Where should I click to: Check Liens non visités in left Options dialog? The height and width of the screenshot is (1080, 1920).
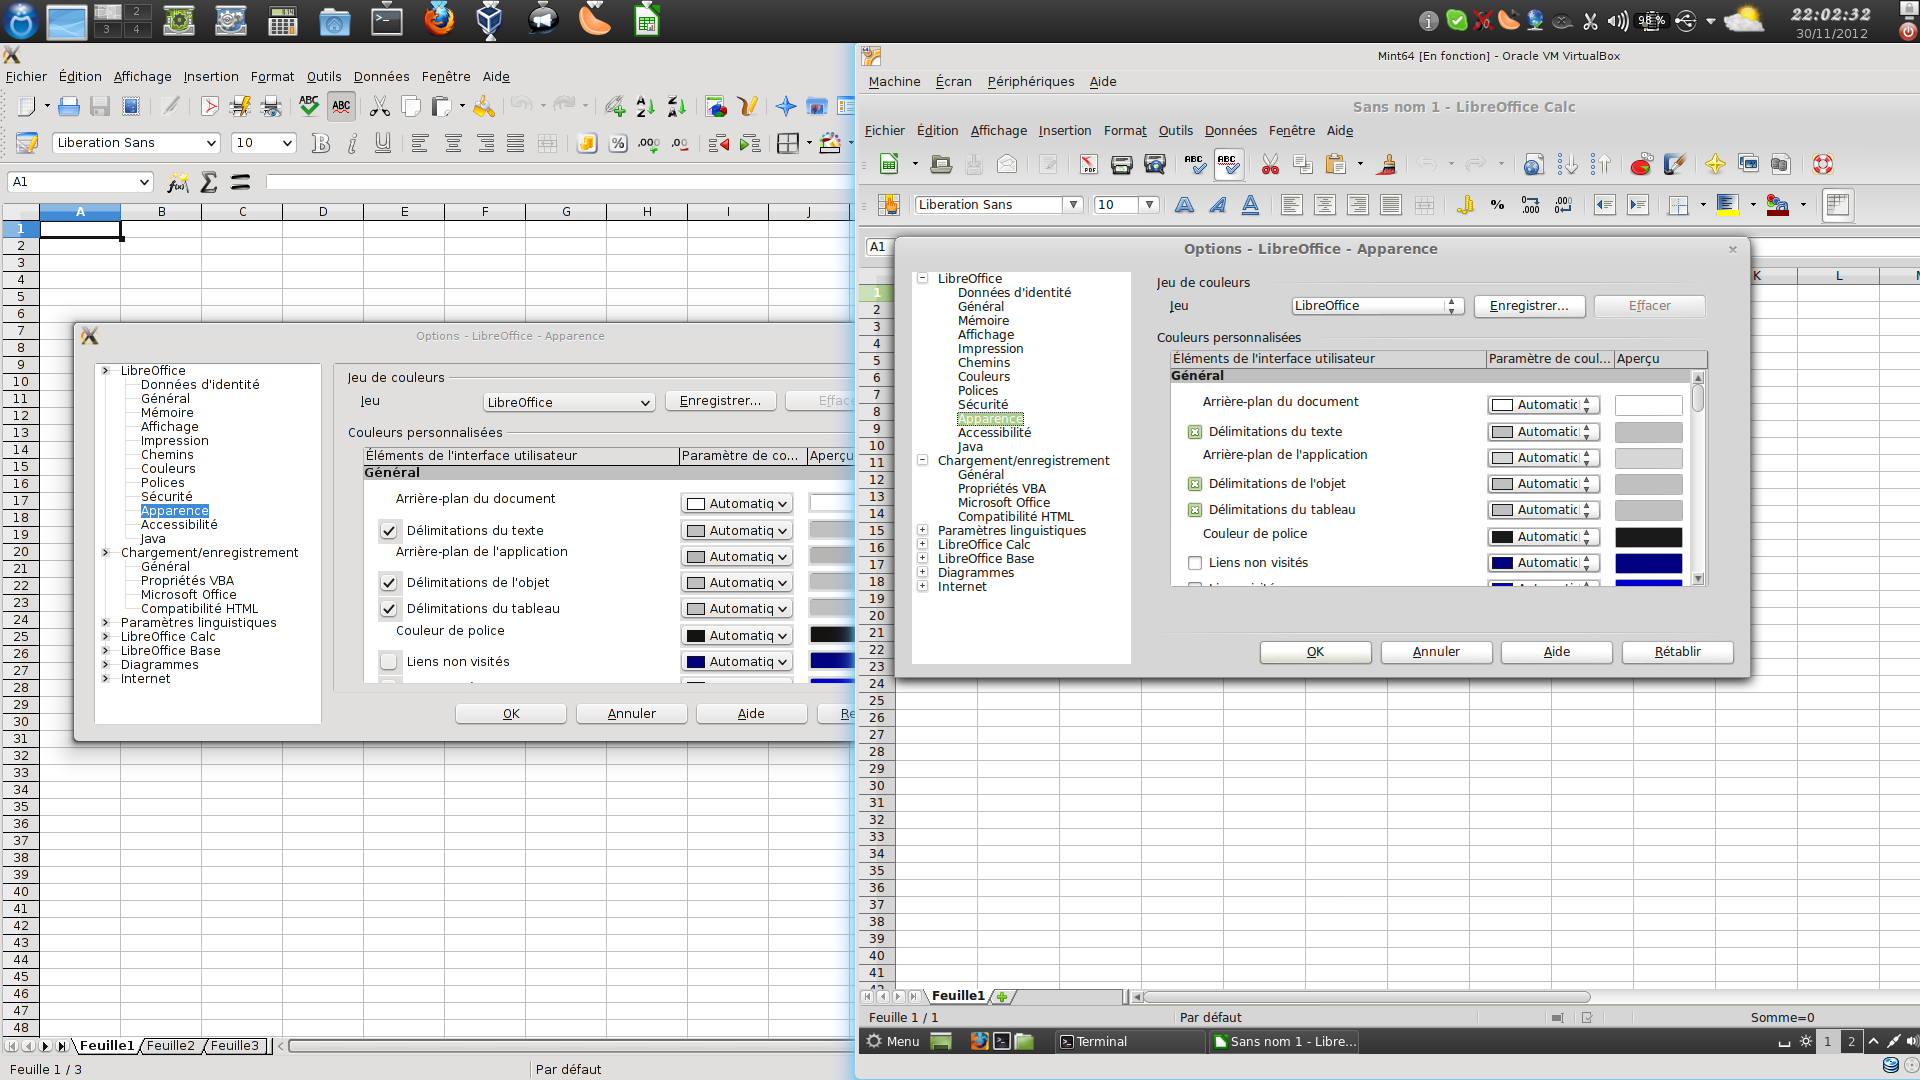pos(389,662)
